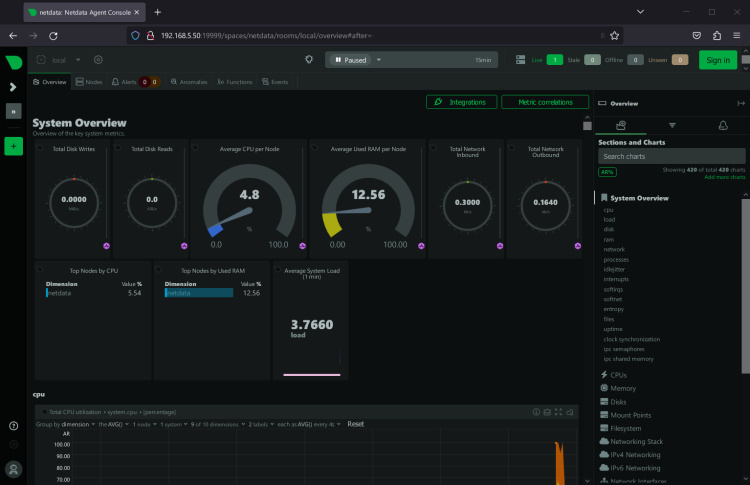Switch to the Anomalies tab
Screen dimensions: 750x485
[x=188, y=82]
